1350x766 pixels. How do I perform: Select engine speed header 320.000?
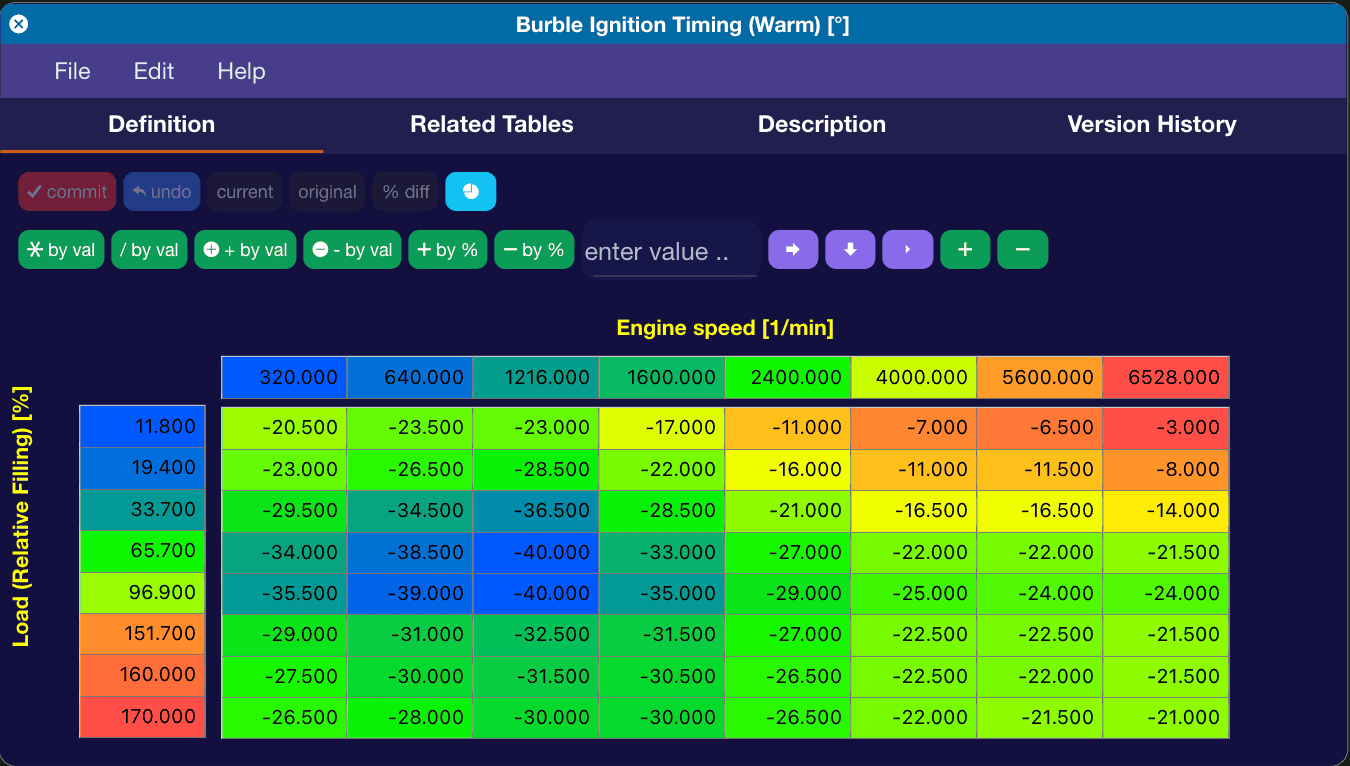tap(284, 377)
